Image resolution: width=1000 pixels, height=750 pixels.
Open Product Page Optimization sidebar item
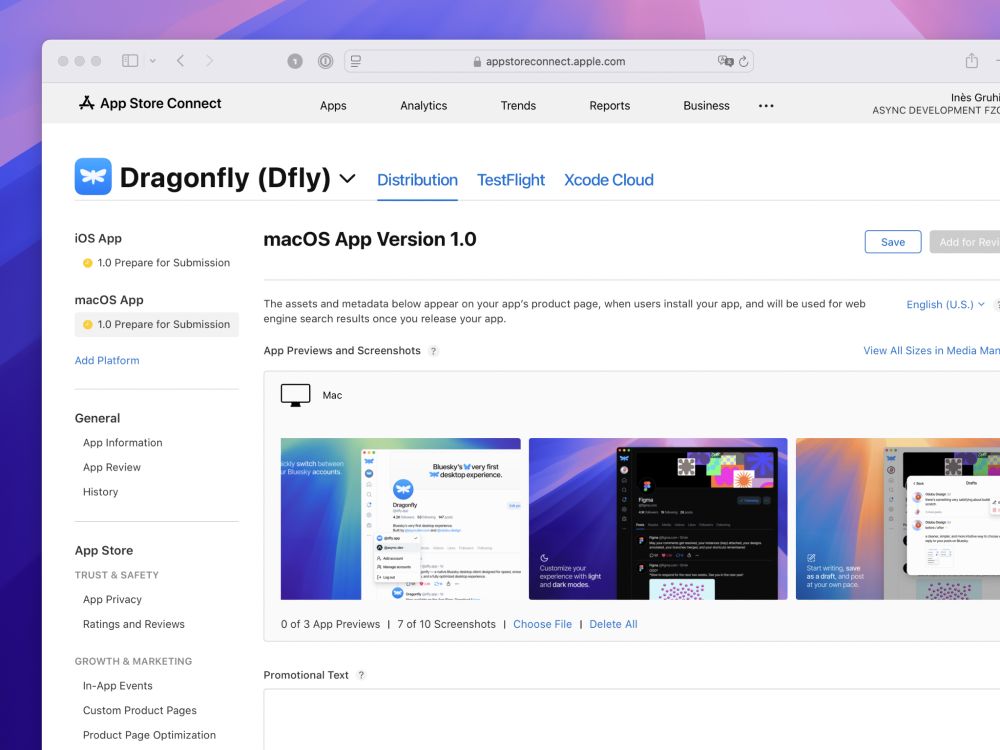pyautogui.click(x=149, y=735)
